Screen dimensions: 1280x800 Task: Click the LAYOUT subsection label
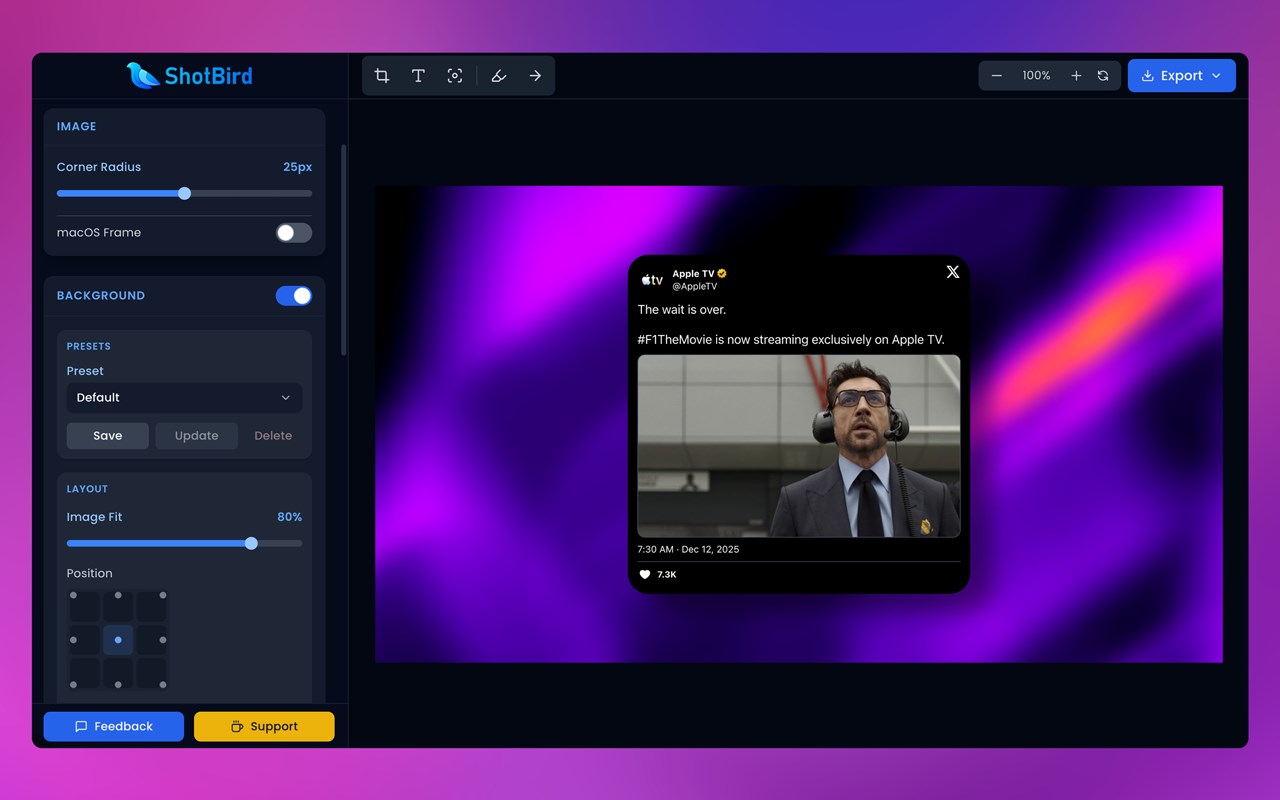coord(87,489)
